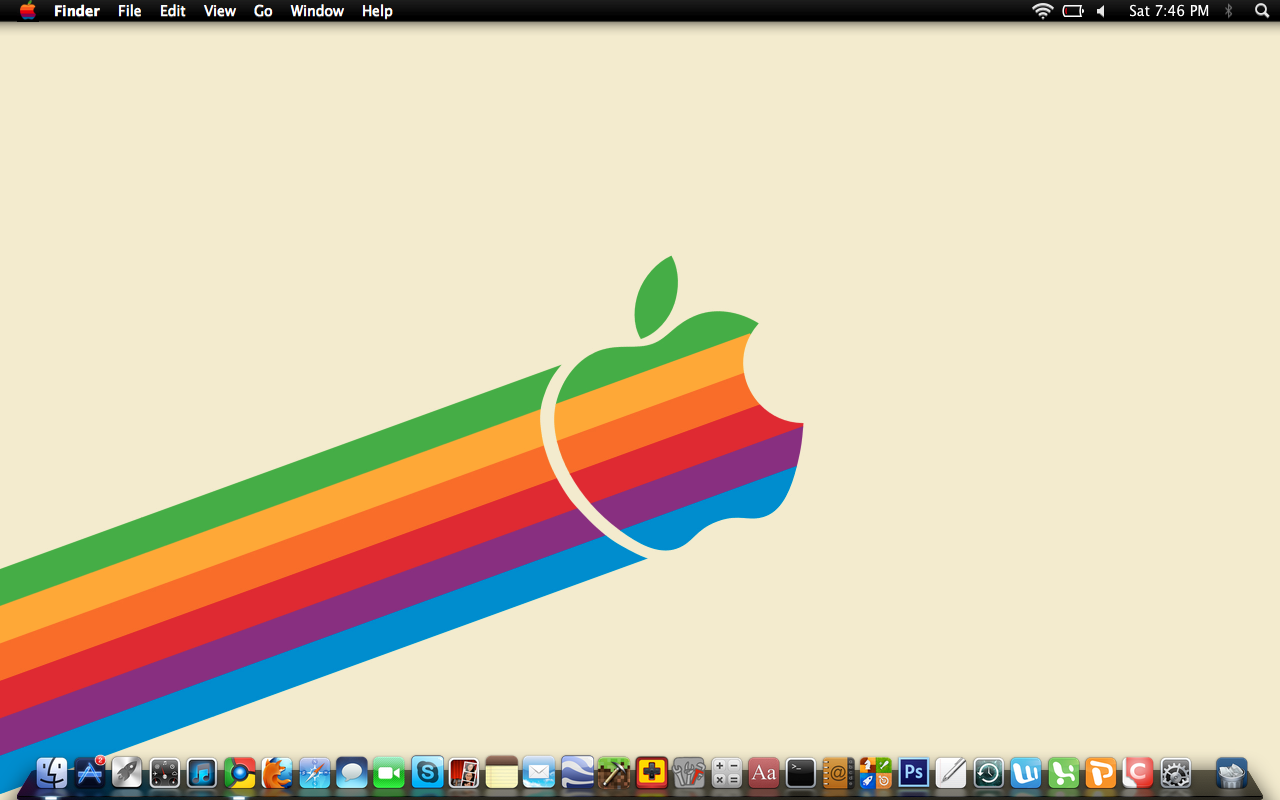1280x800 pixels.
Task: Open Dashboard gauges icon in Dock
Action: click(x=165, y=773)
